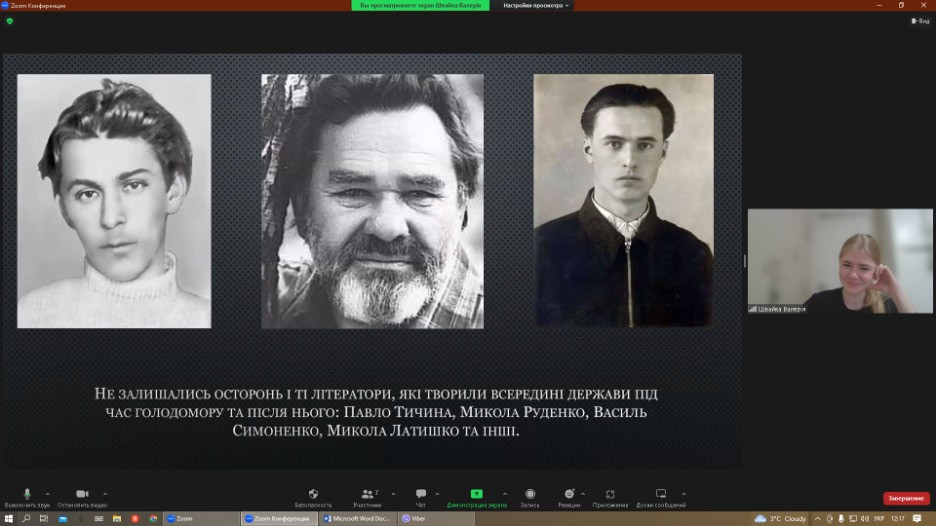The width and height of the screenshot is (936, 526).
Task: Open the notification center icon
Action: click(x=917, y=519)
